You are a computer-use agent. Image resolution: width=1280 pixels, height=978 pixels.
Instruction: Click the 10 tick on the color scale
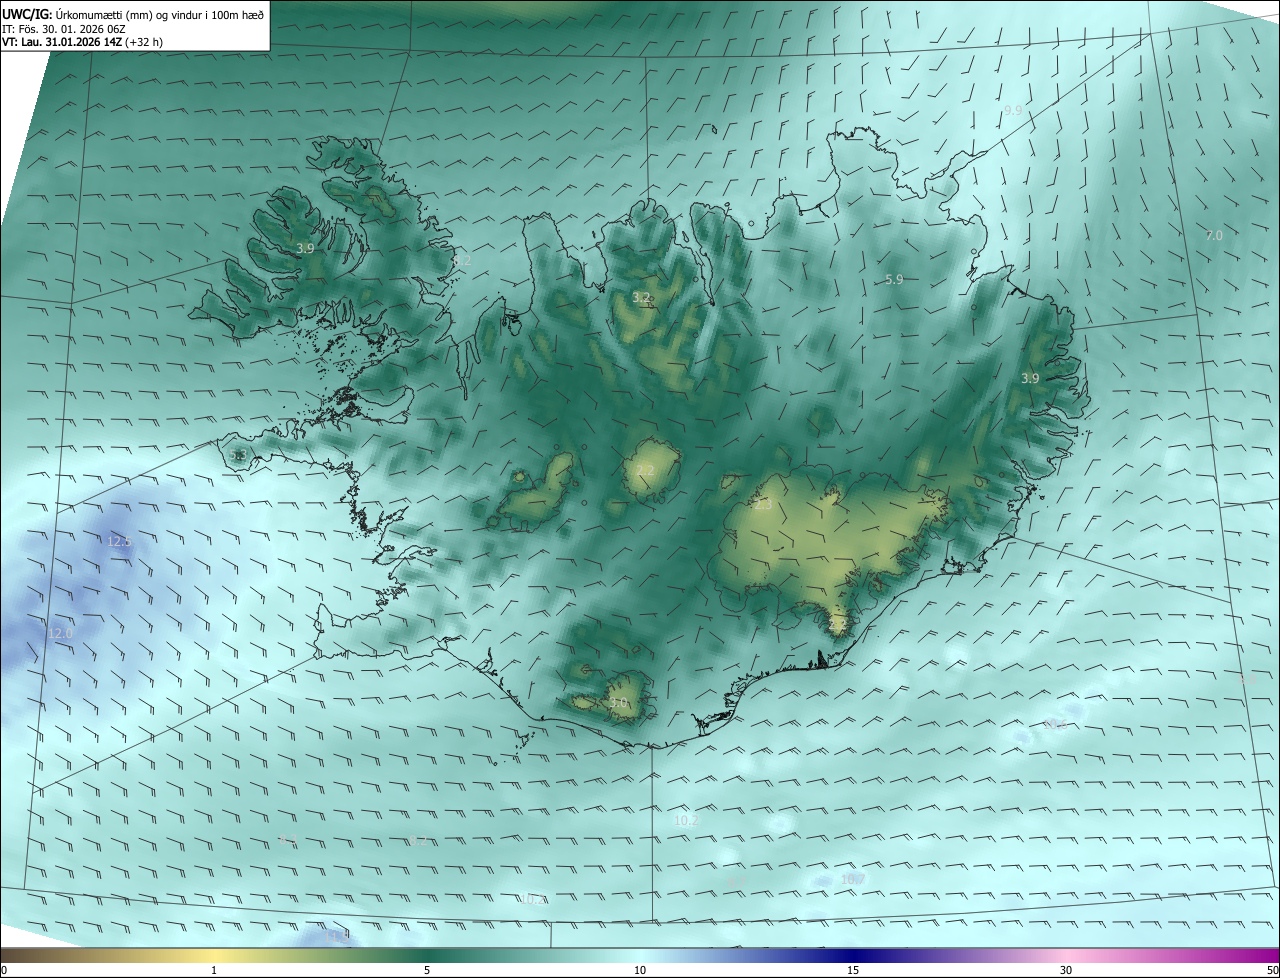640,971
